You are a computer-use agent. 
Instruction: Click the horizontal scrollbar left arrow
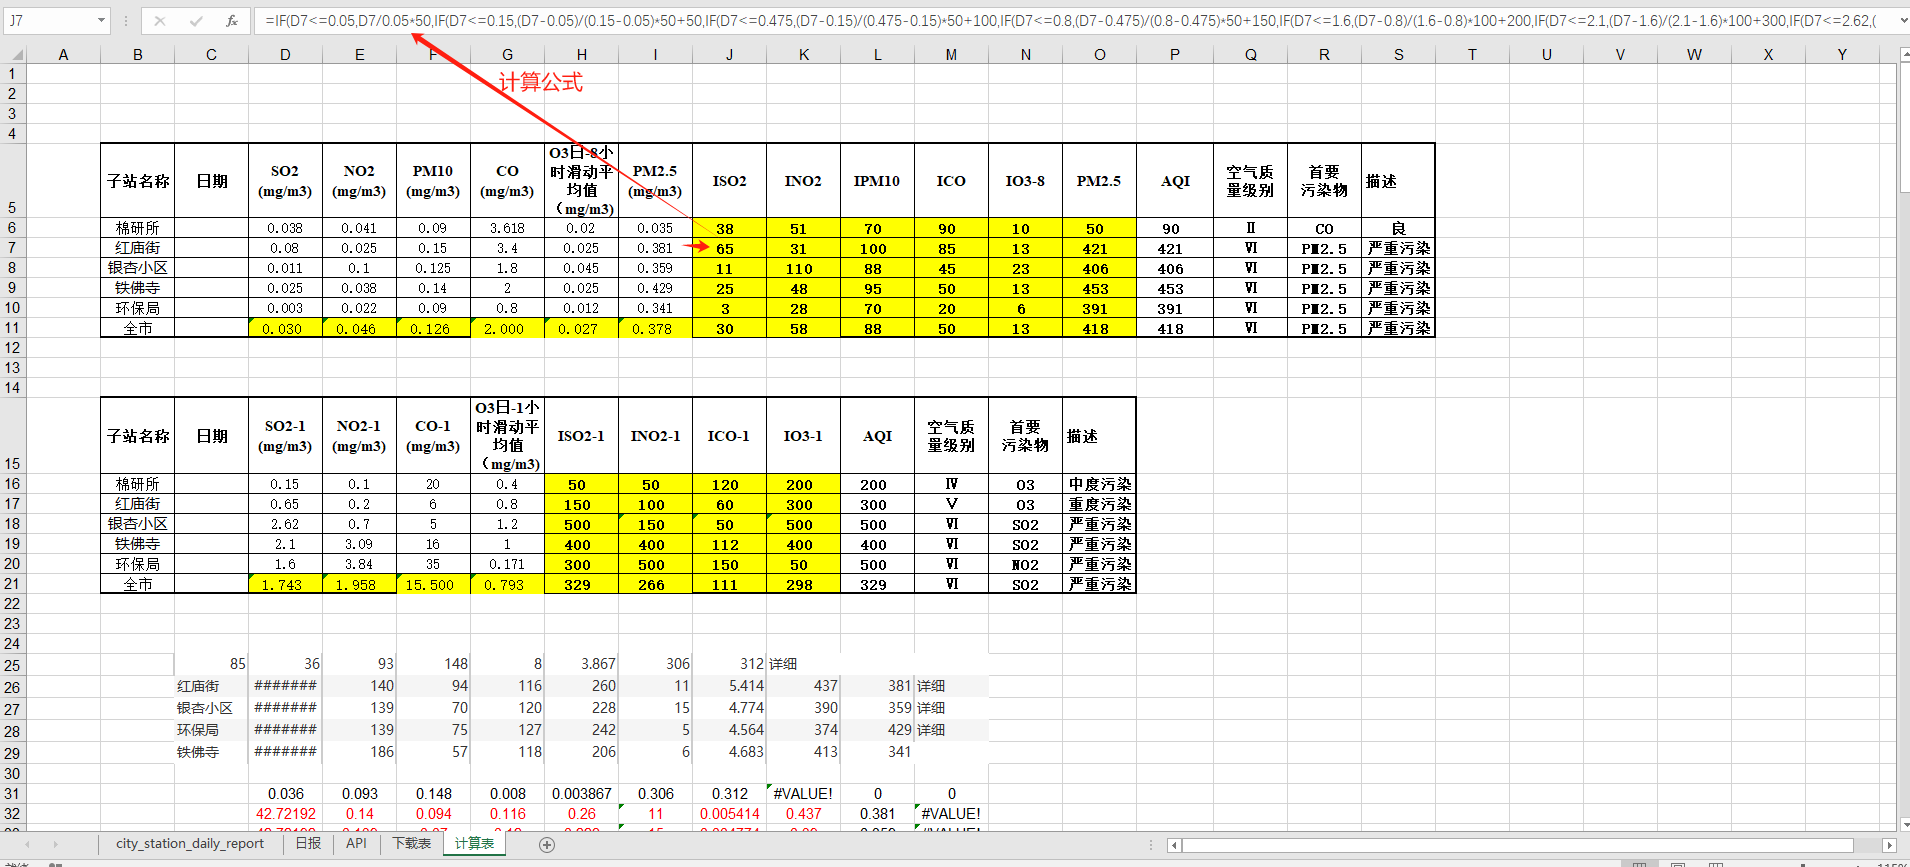[x=1174, y=845]
